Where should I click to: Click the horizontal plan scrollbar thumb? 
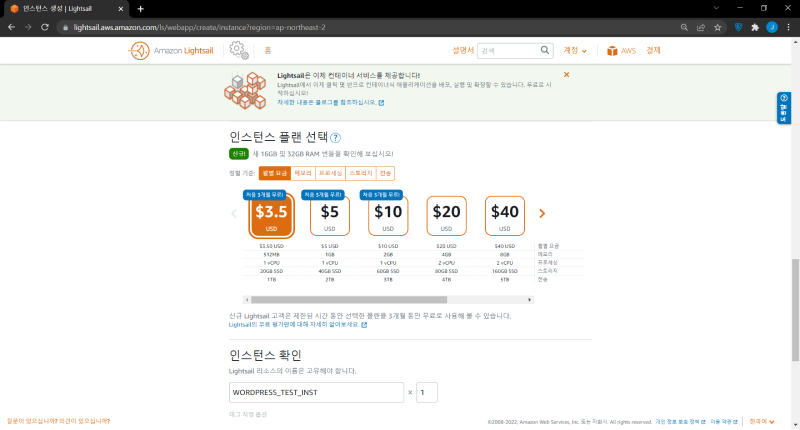click(x=349, y=300)
